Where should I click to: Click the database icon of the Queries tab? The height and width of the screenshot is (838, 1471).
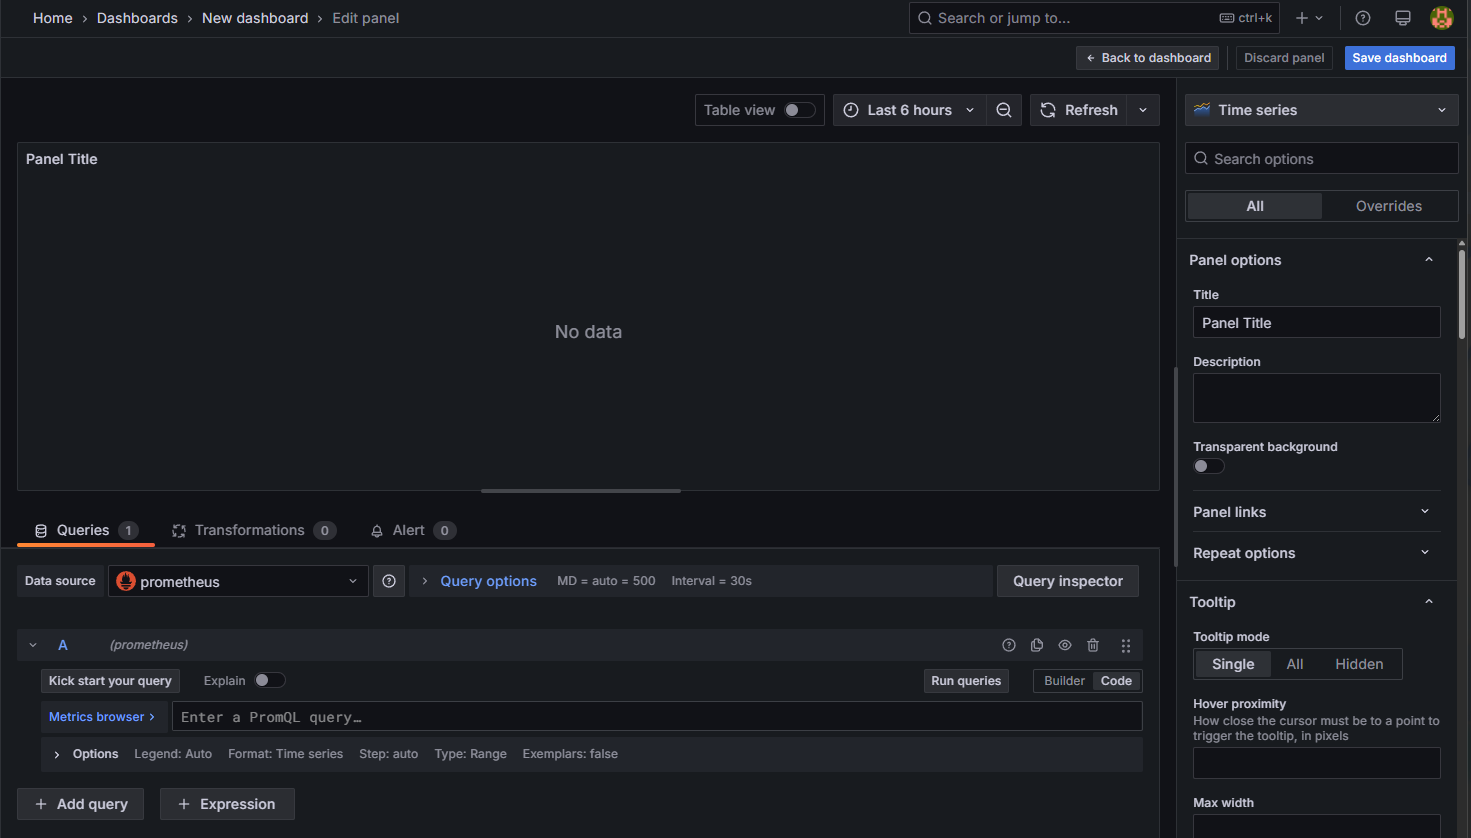tap(41, 531)
